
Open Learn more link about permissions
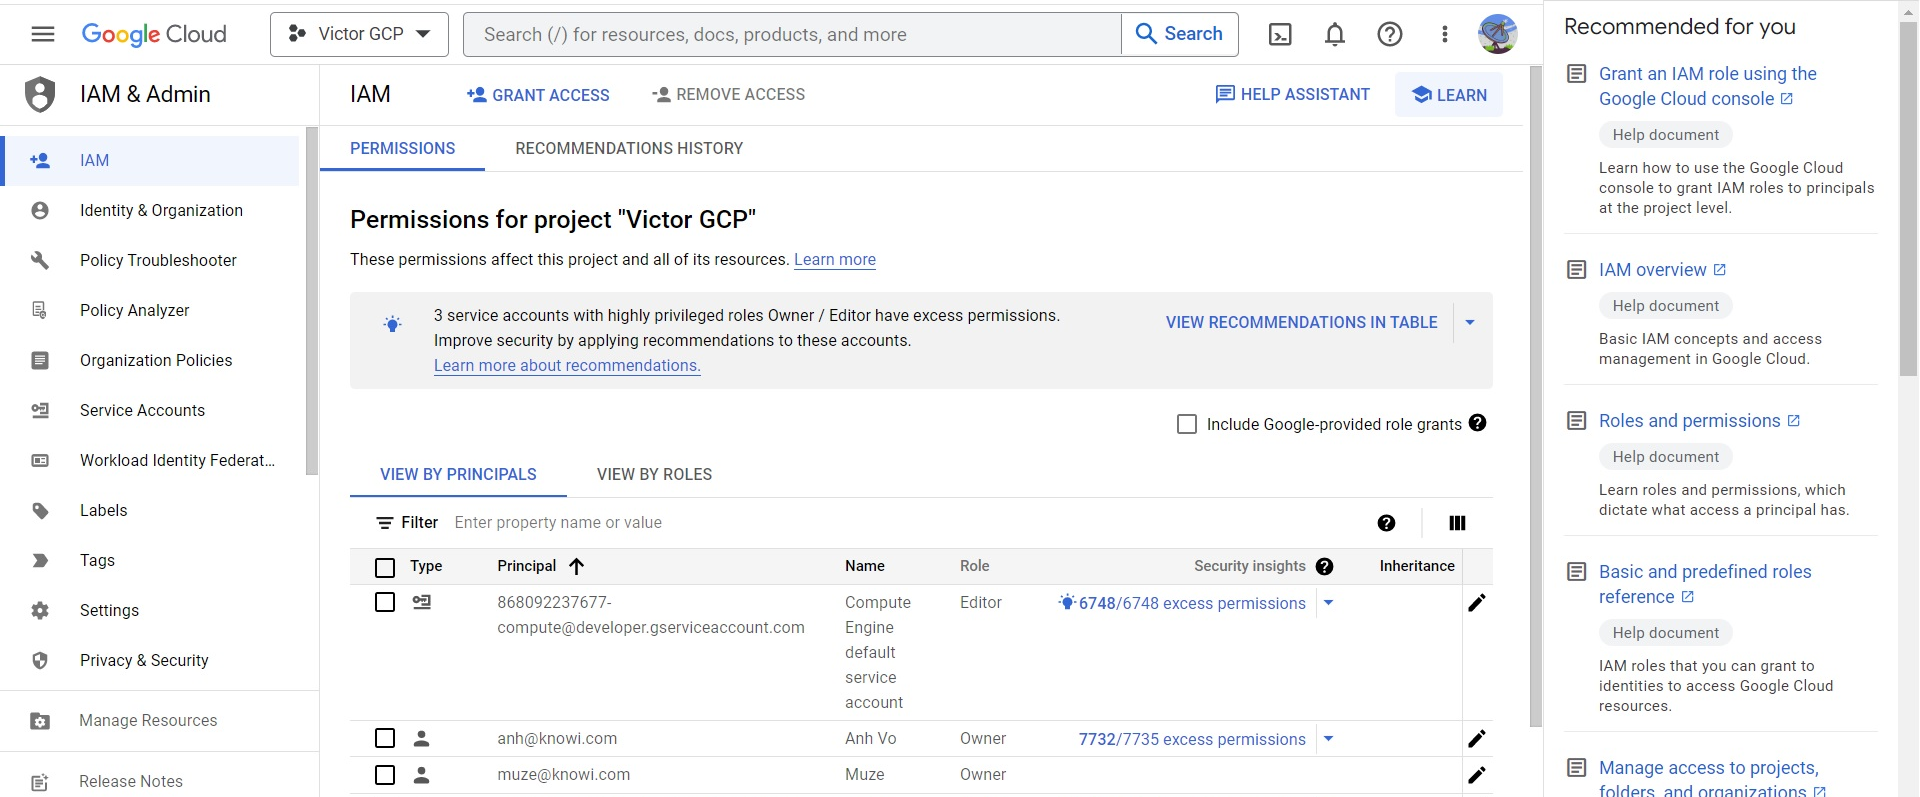[x=835, y=260]
